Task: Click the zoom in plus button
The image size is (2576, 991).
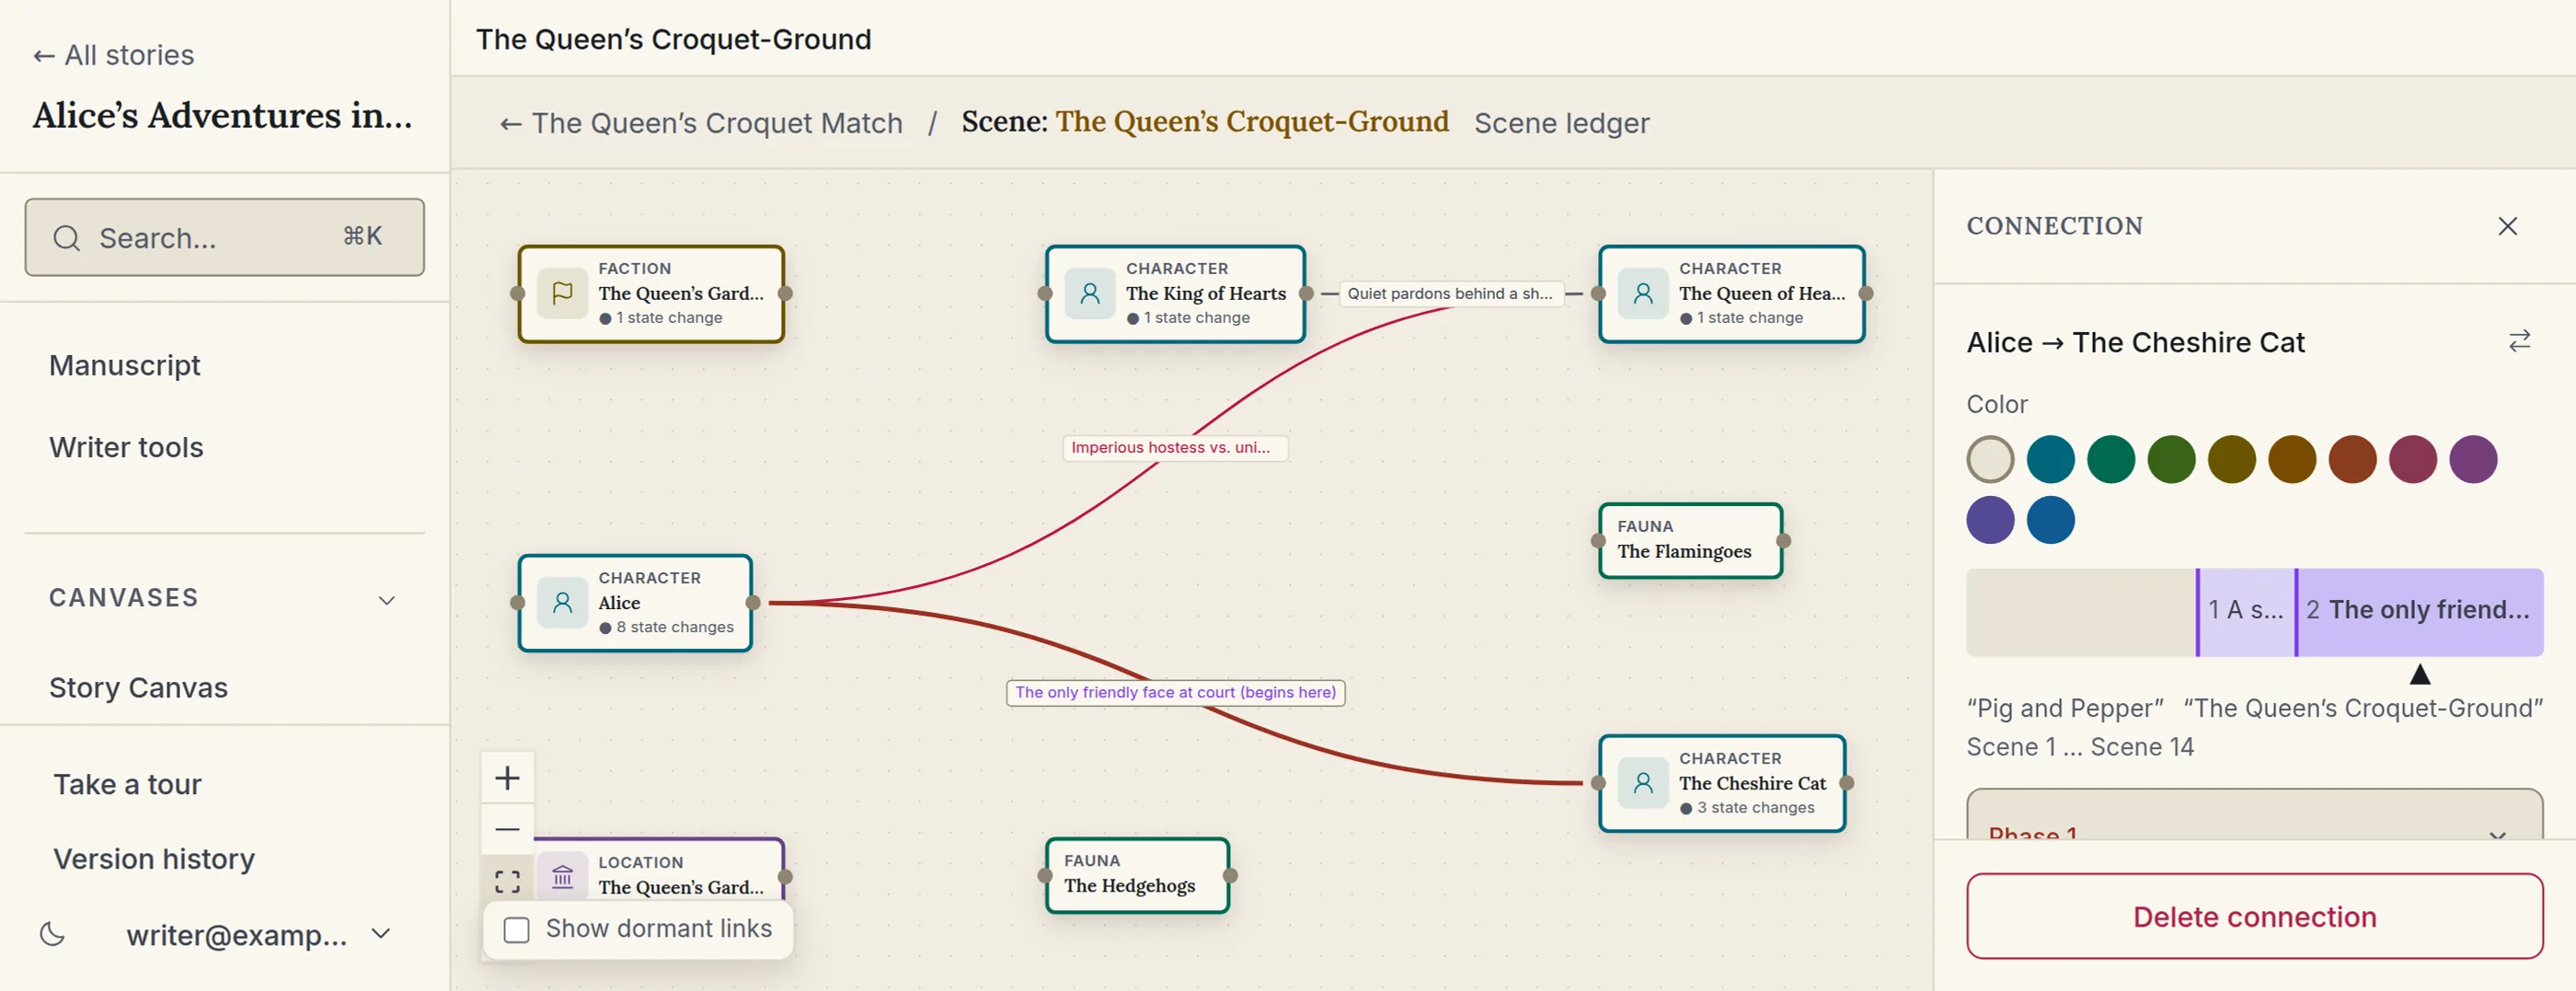Action: click(507, 777)
